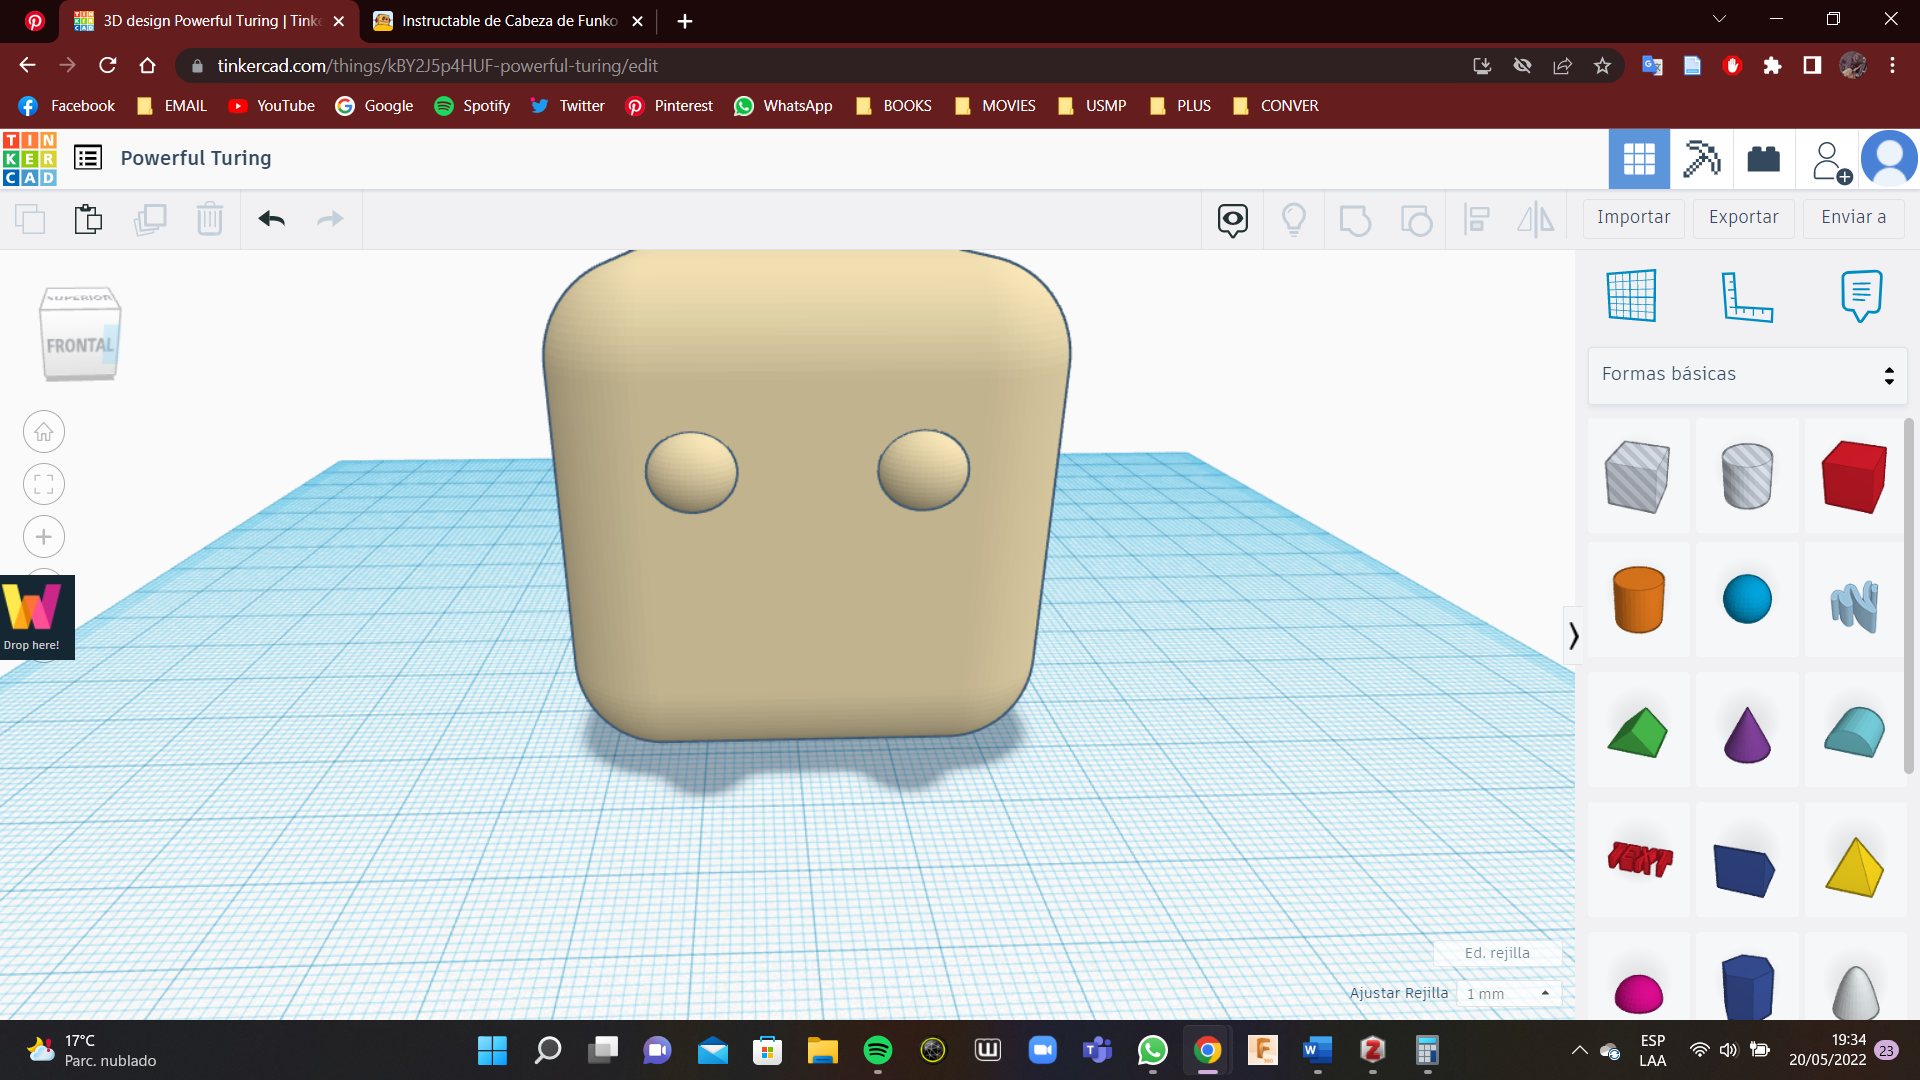
Task: Click fit all in view button
Action: (44, 485)
